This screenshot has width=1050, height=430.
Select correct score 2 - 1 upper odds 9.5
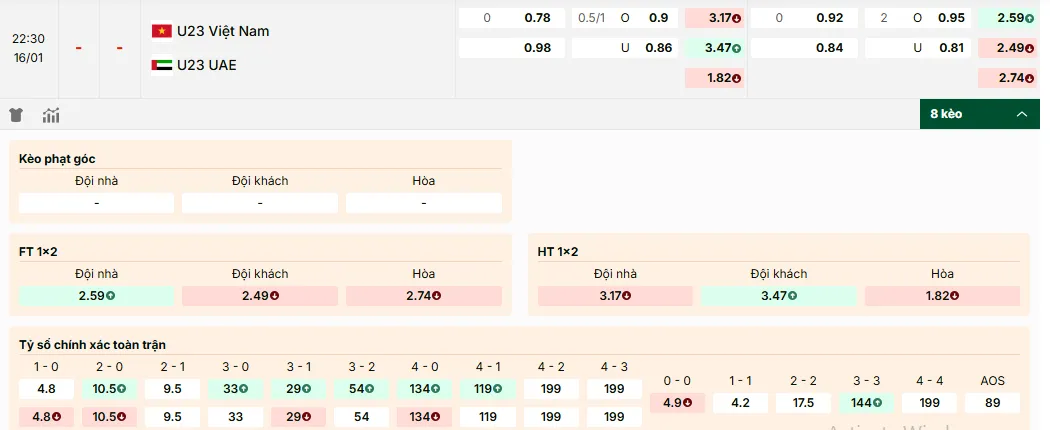tap(172, 389)
